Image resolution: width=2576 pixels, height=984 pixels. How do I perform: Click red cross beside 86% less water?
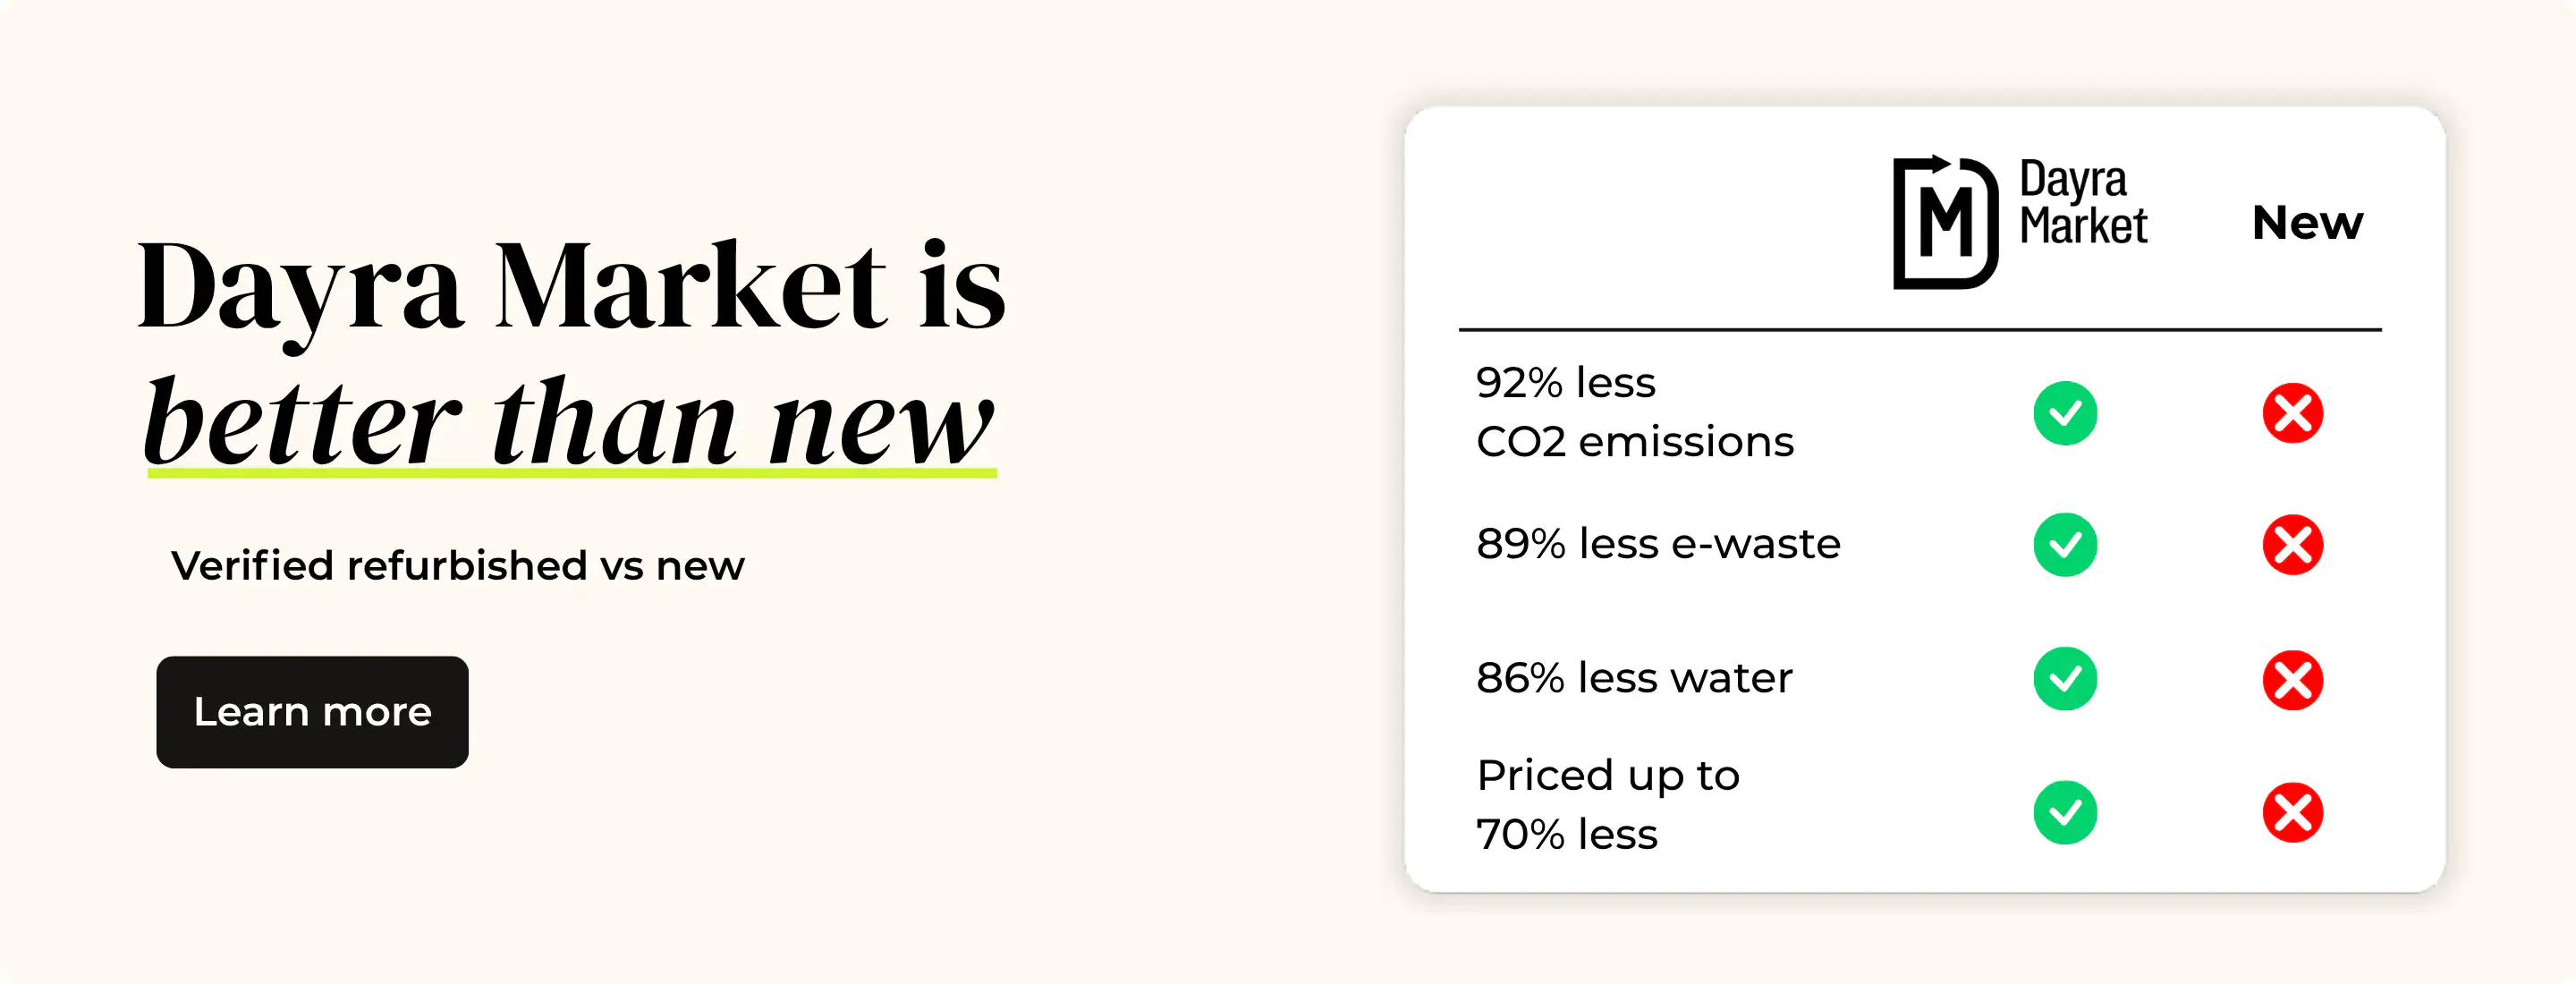2292,680
